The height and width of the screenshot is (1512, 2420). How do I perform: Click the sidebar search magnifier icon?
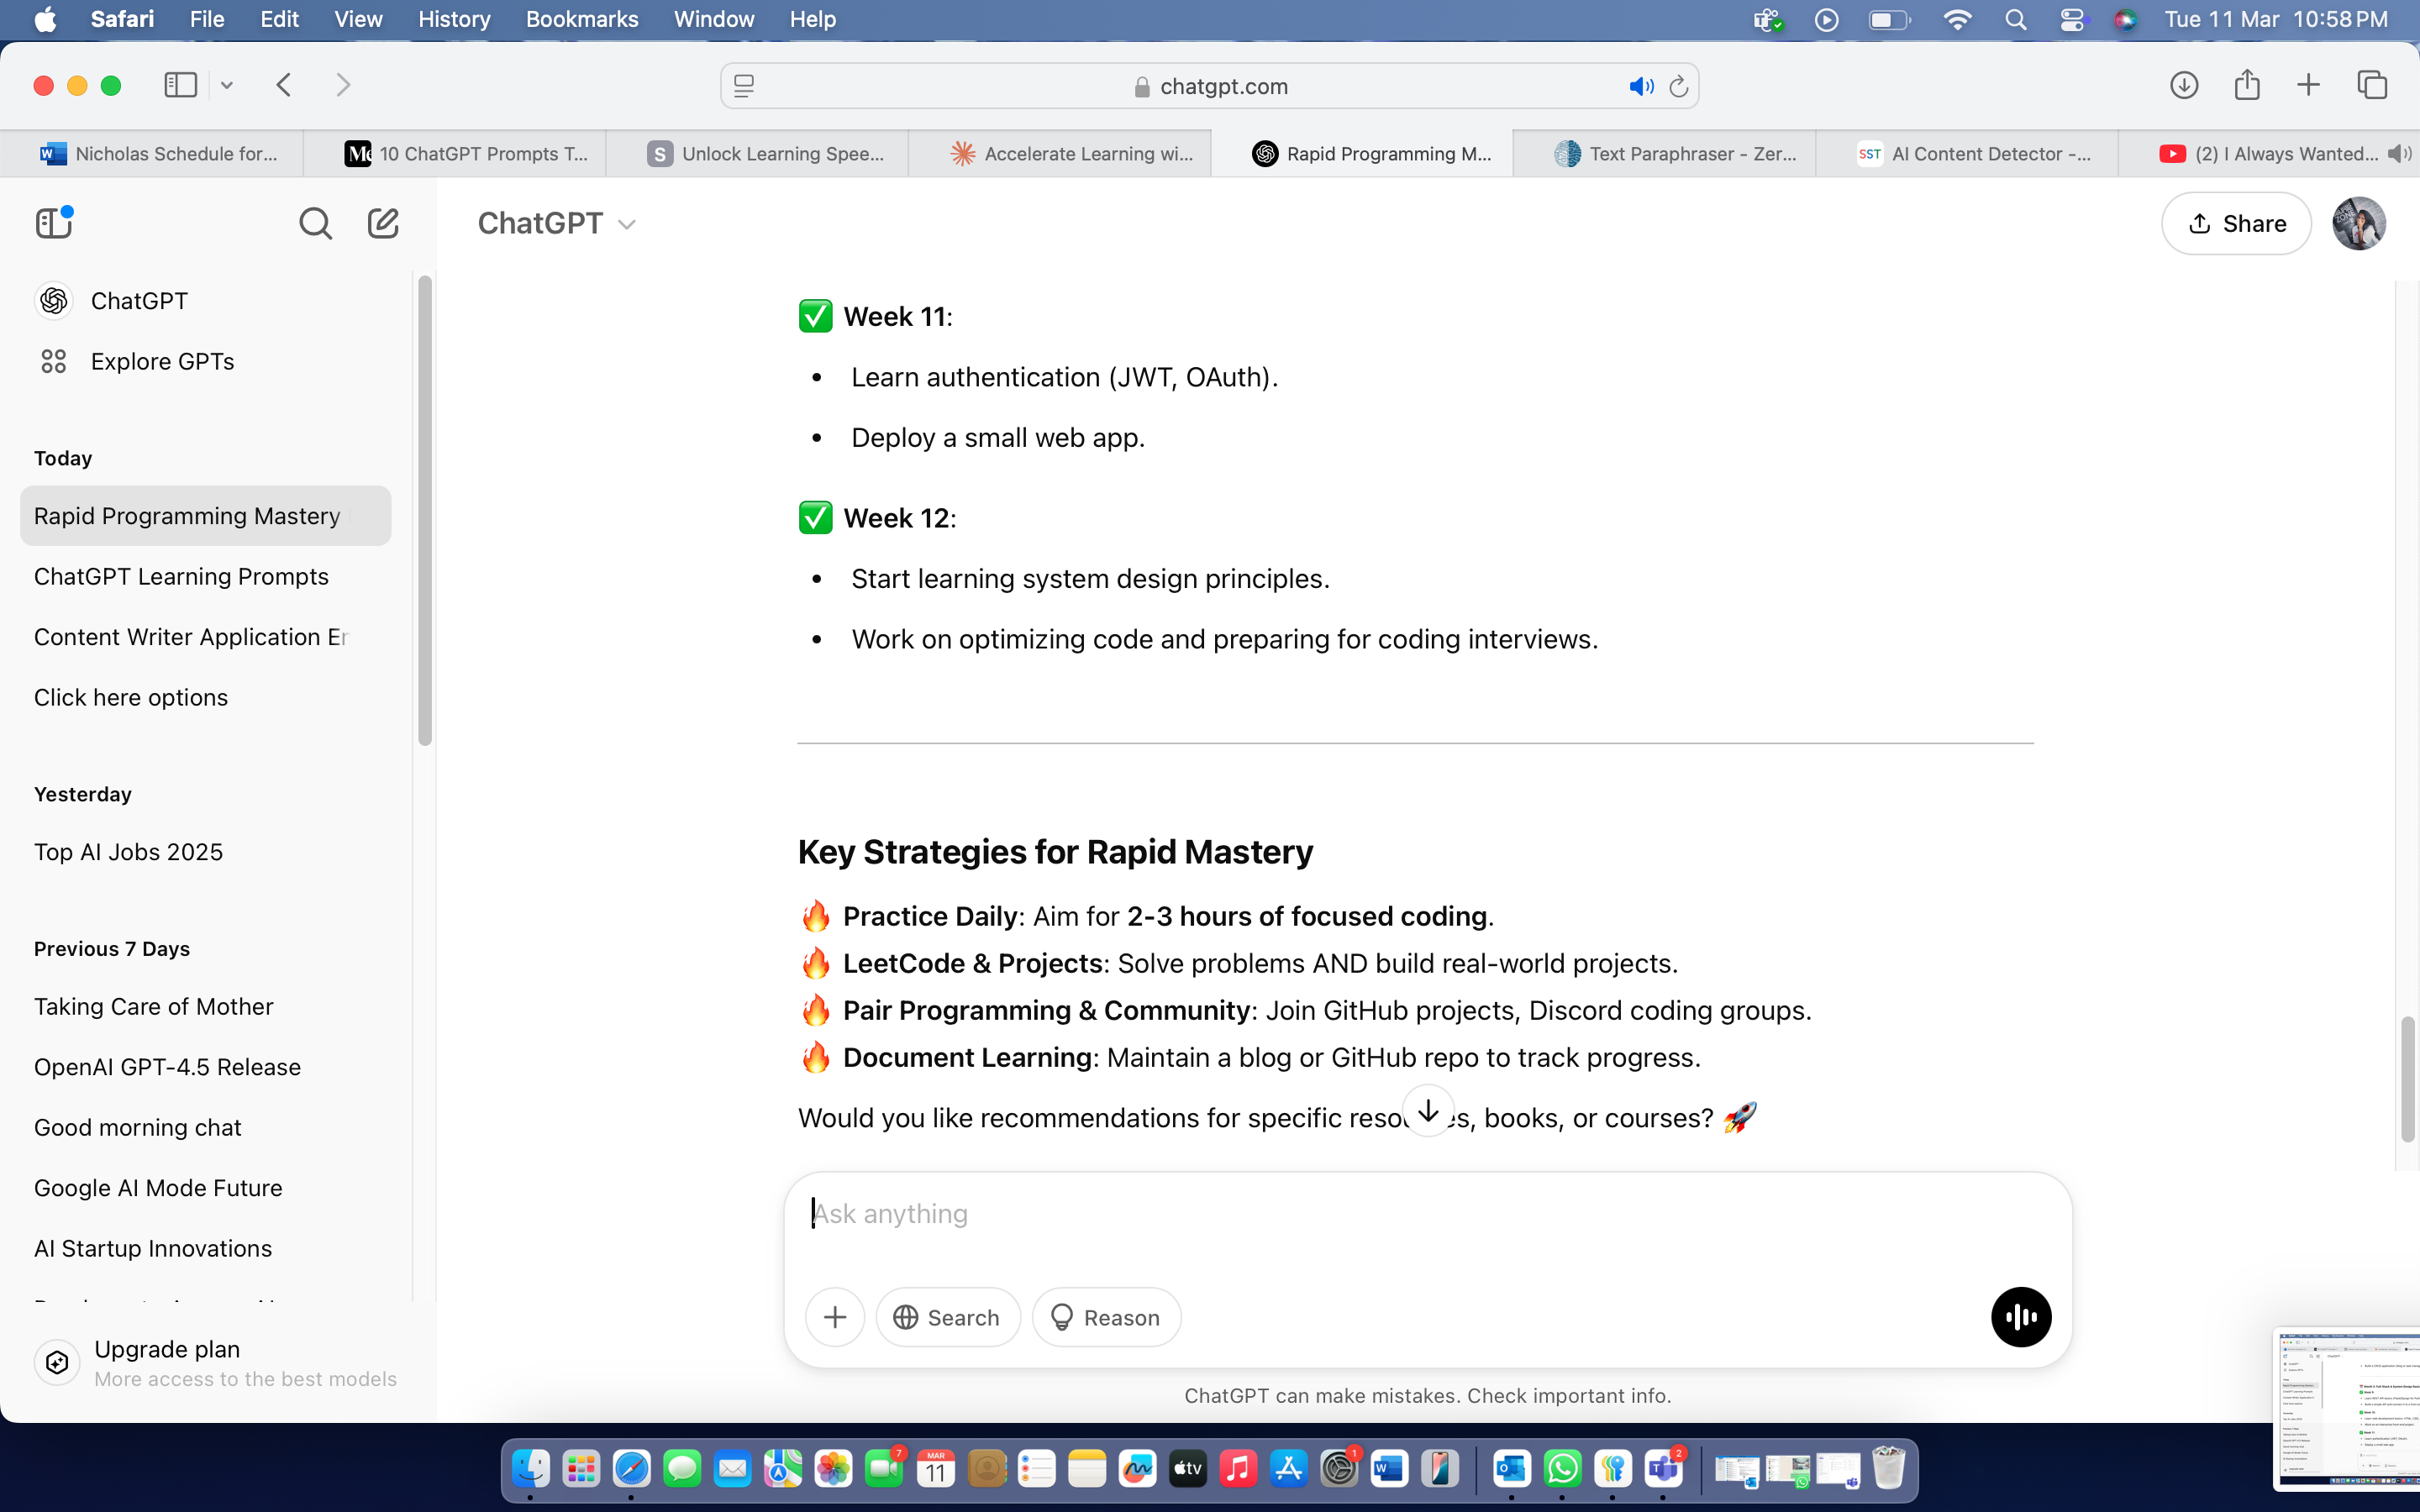tap(315, 223)
